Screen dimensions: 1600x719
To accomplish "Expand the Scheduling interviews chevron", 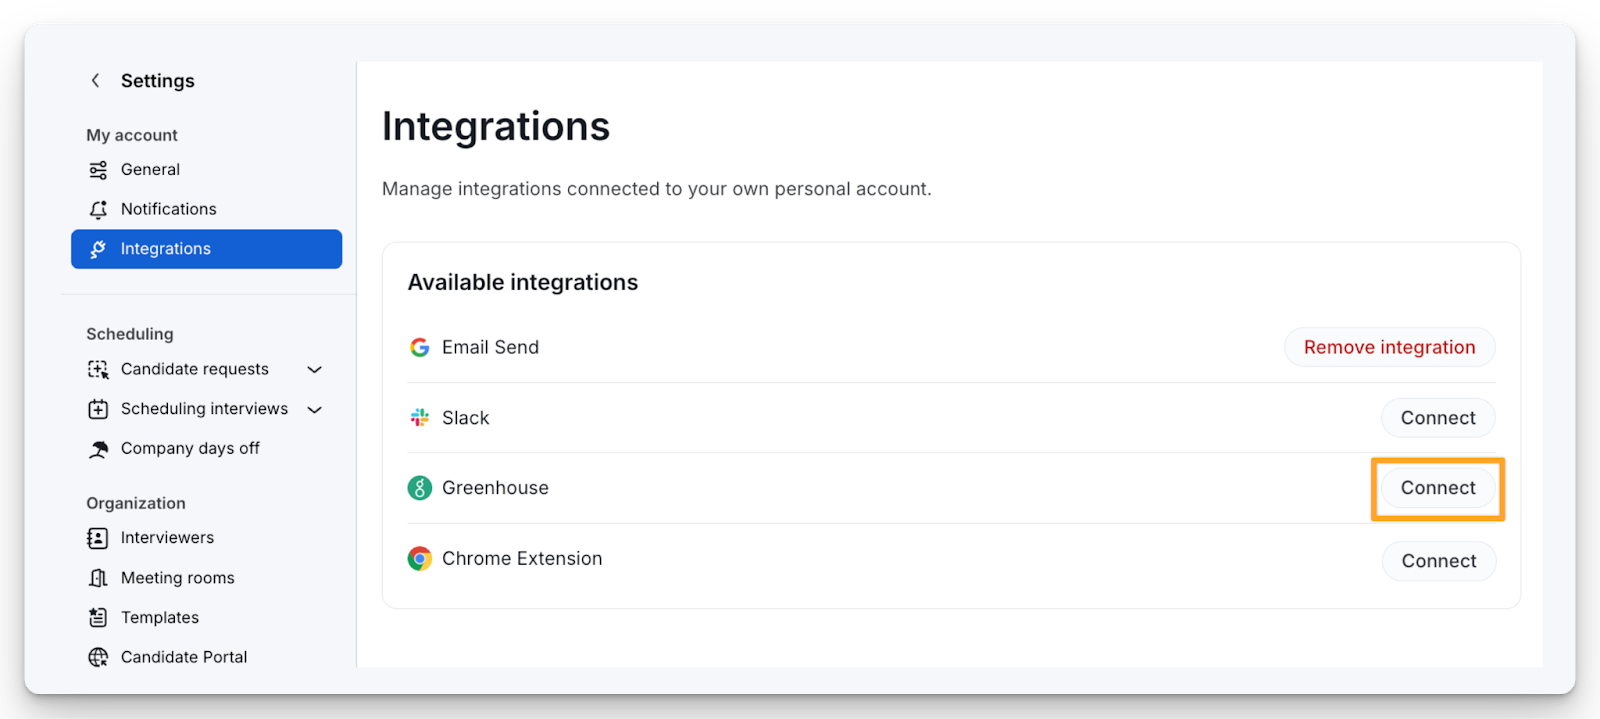I will click(x=315, y=409).
